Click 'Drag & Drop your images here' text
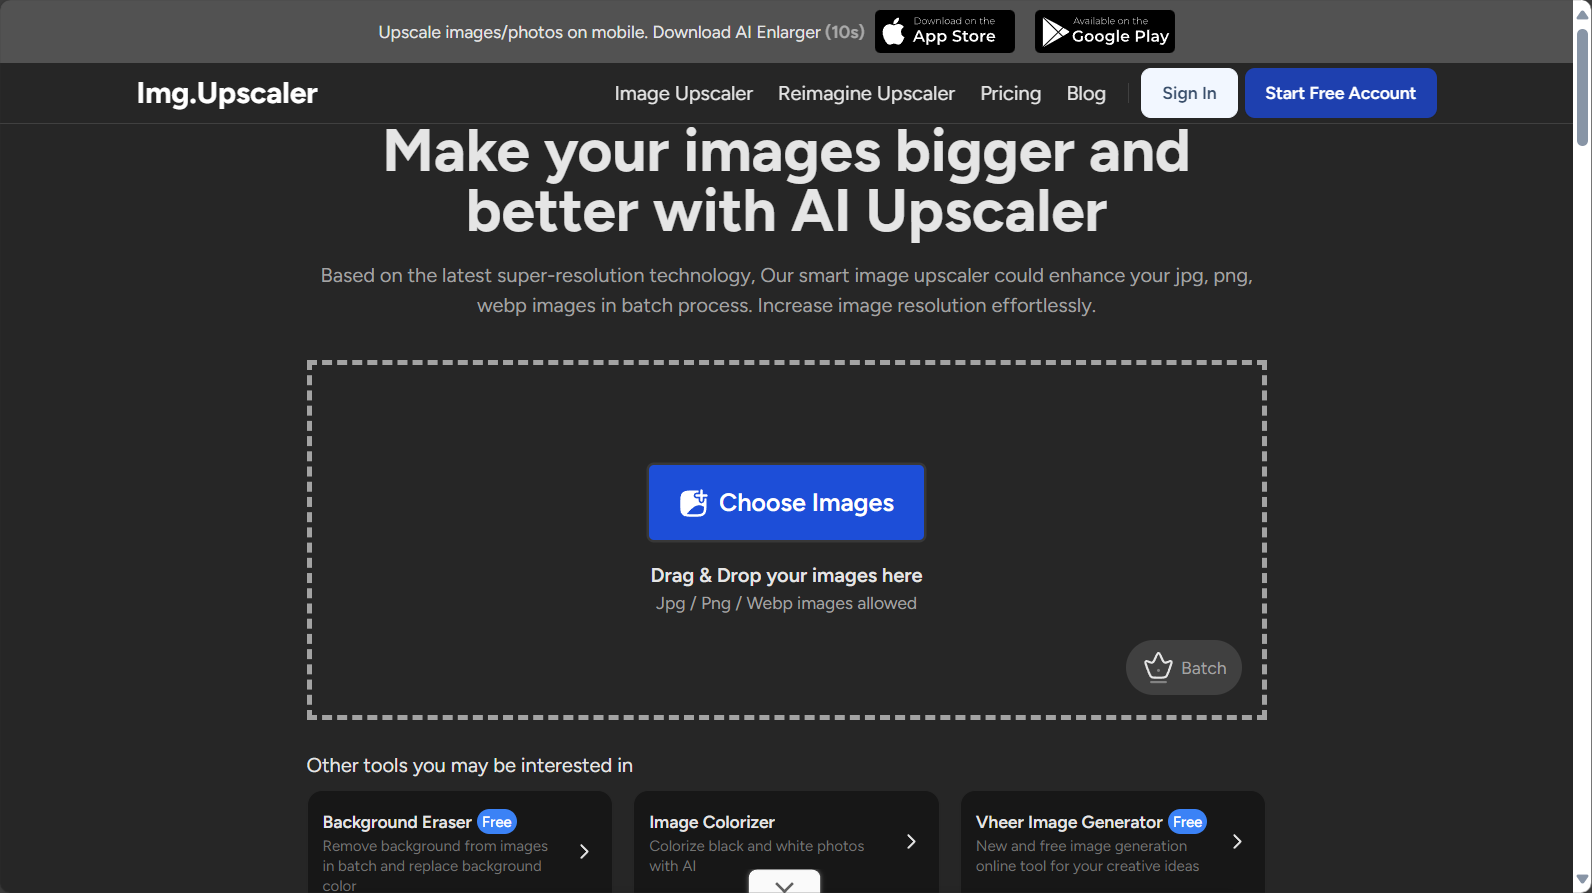Image resolution: width=1592 pixels, height=893 pixels. click(x=786, y=575)
